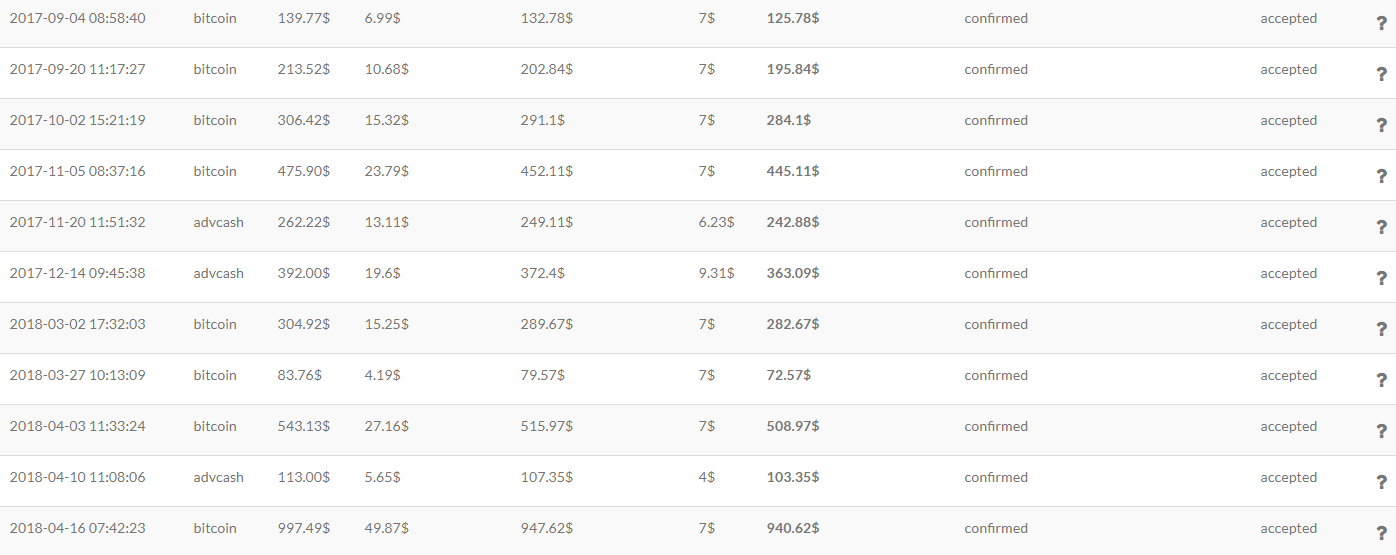Screen dimensions: 1396x555
Task: Click advcash in the 2017-12-14 row
Action: coord(218,273)
